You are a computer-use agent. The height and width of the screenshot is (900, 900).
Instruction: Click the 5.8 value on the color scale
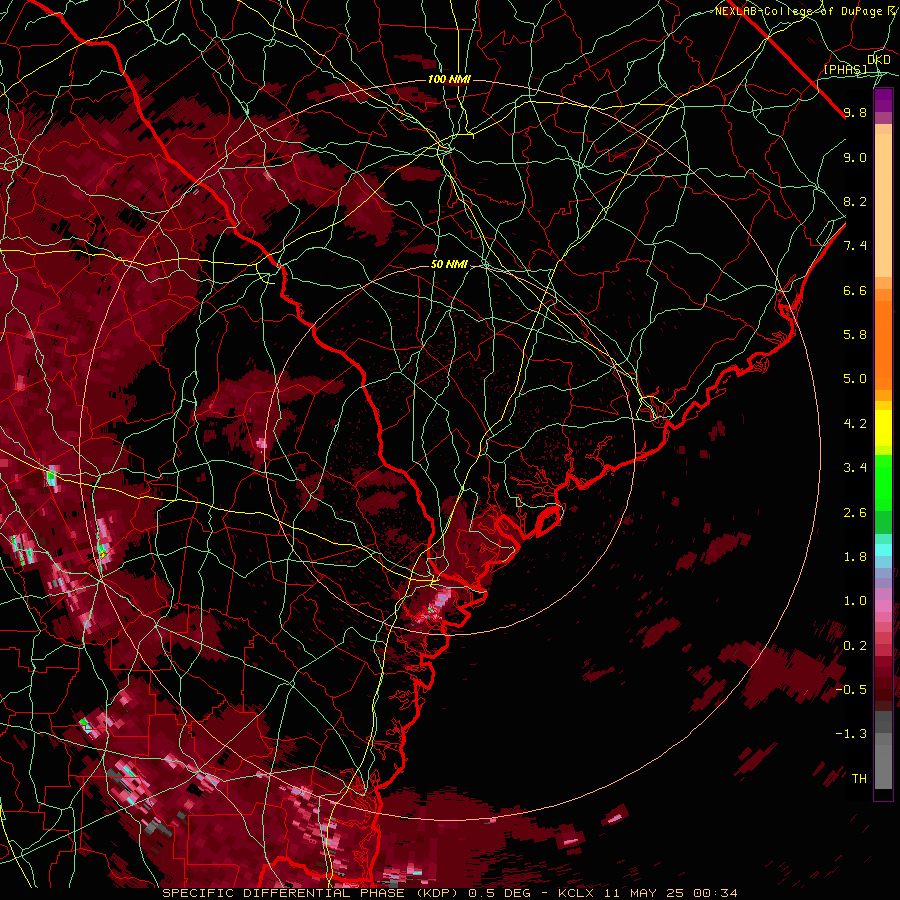tap(855, 335)
